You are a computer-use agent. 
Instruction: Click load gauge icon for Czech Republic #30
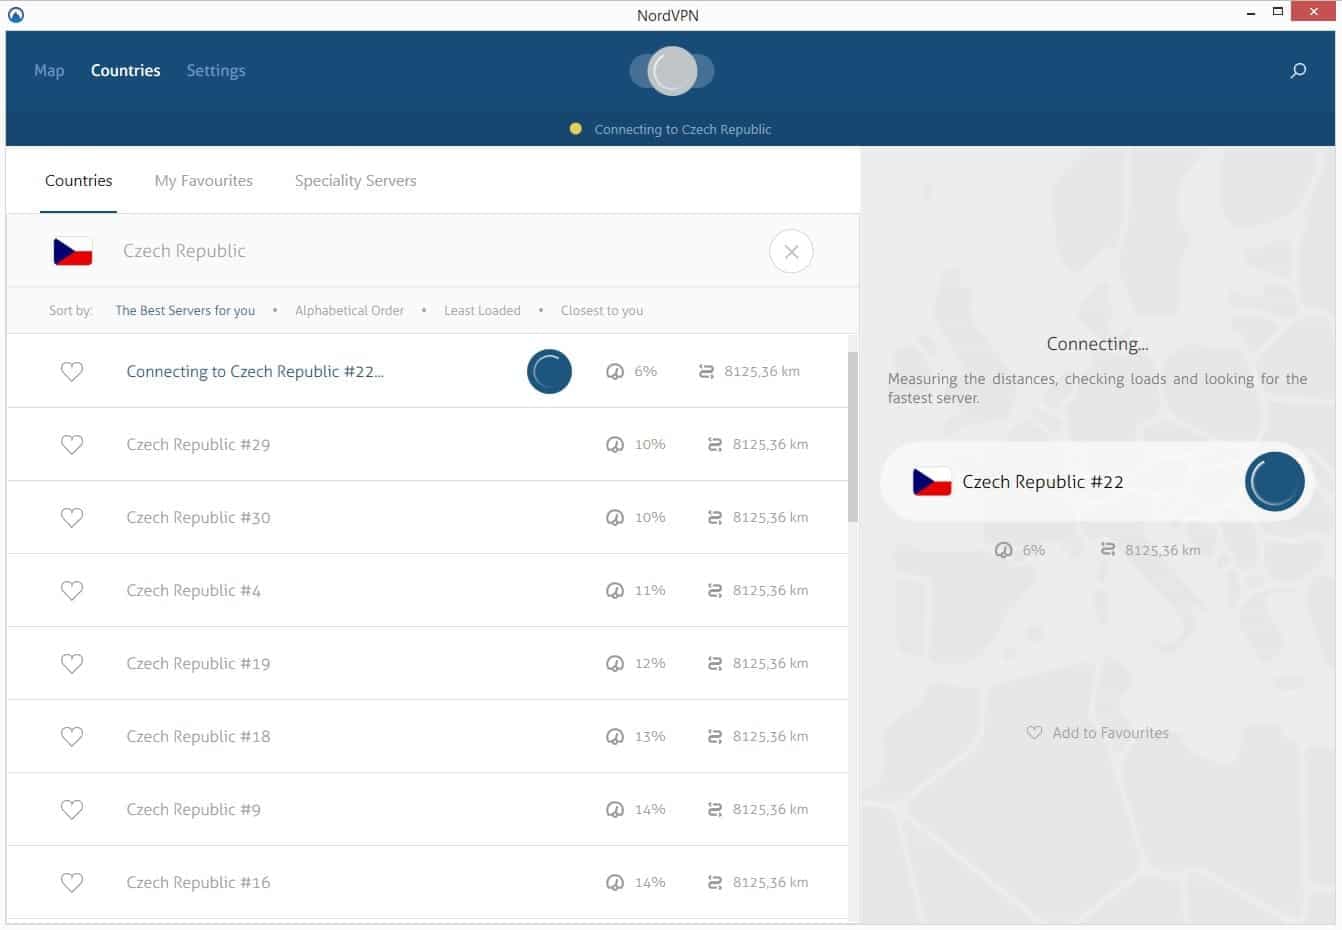pyautogui.click(x=615, y=518)
